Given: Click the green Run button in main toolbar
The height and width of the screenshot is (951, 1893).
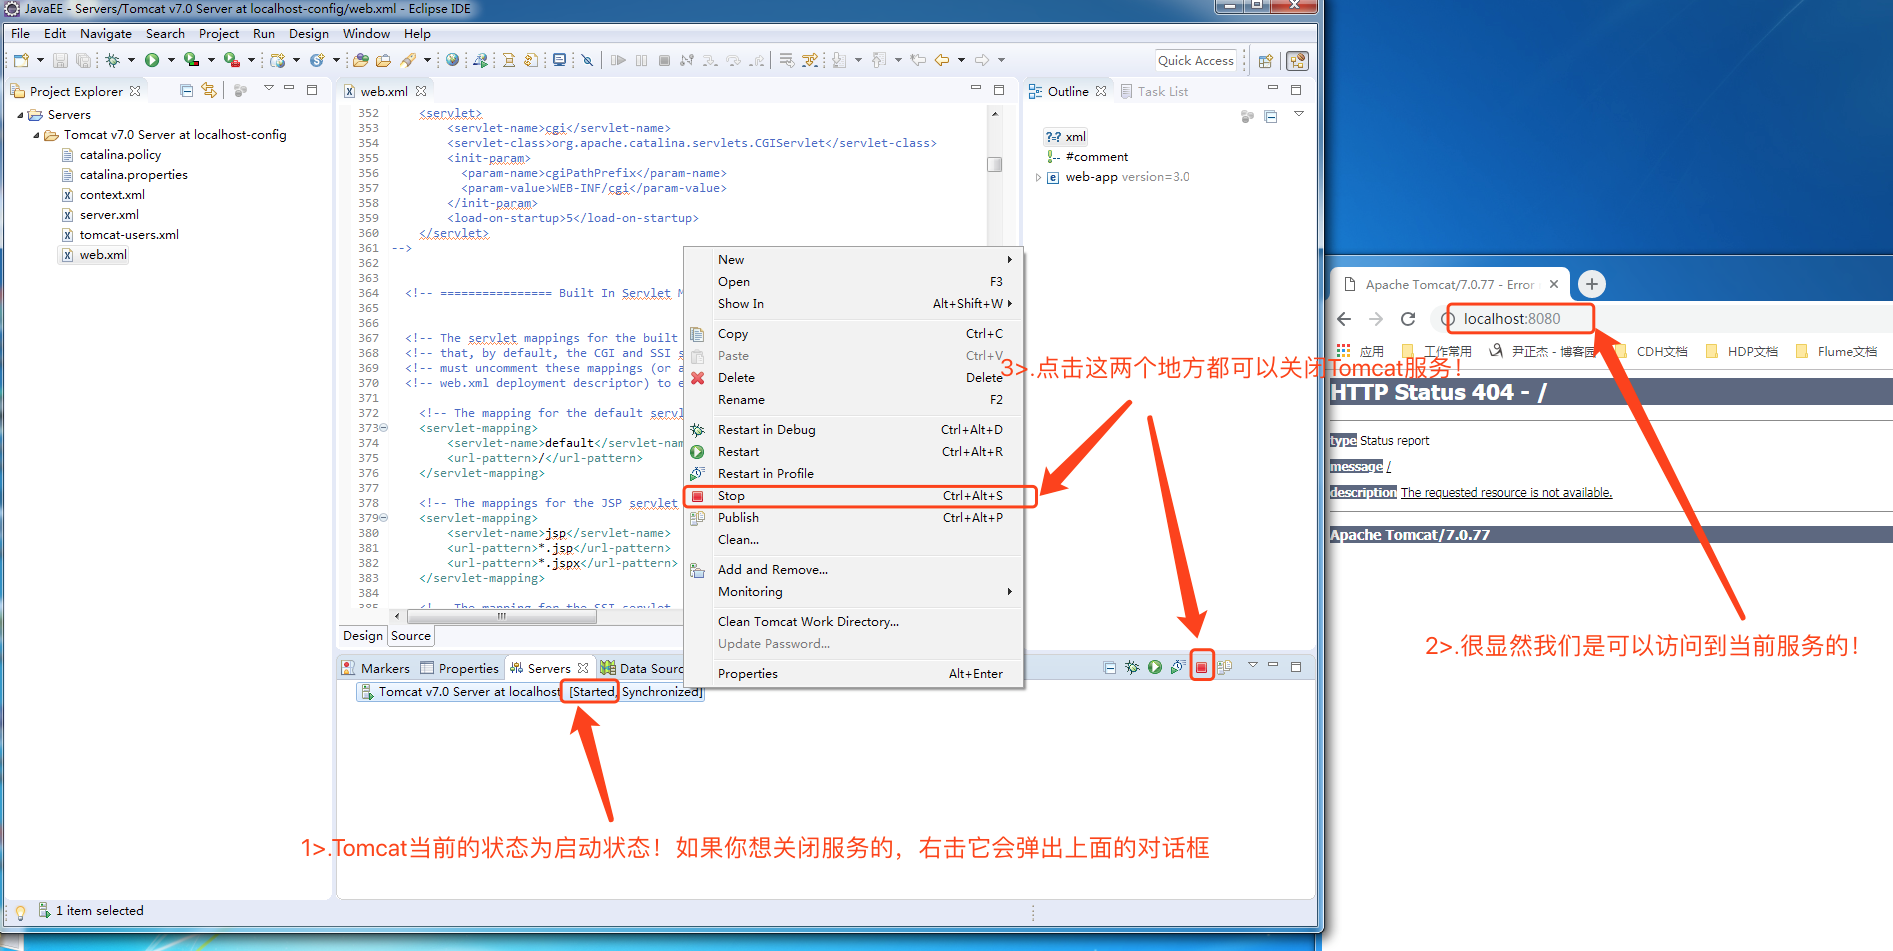Looking at the screenshot, I should tap(152, 61).
